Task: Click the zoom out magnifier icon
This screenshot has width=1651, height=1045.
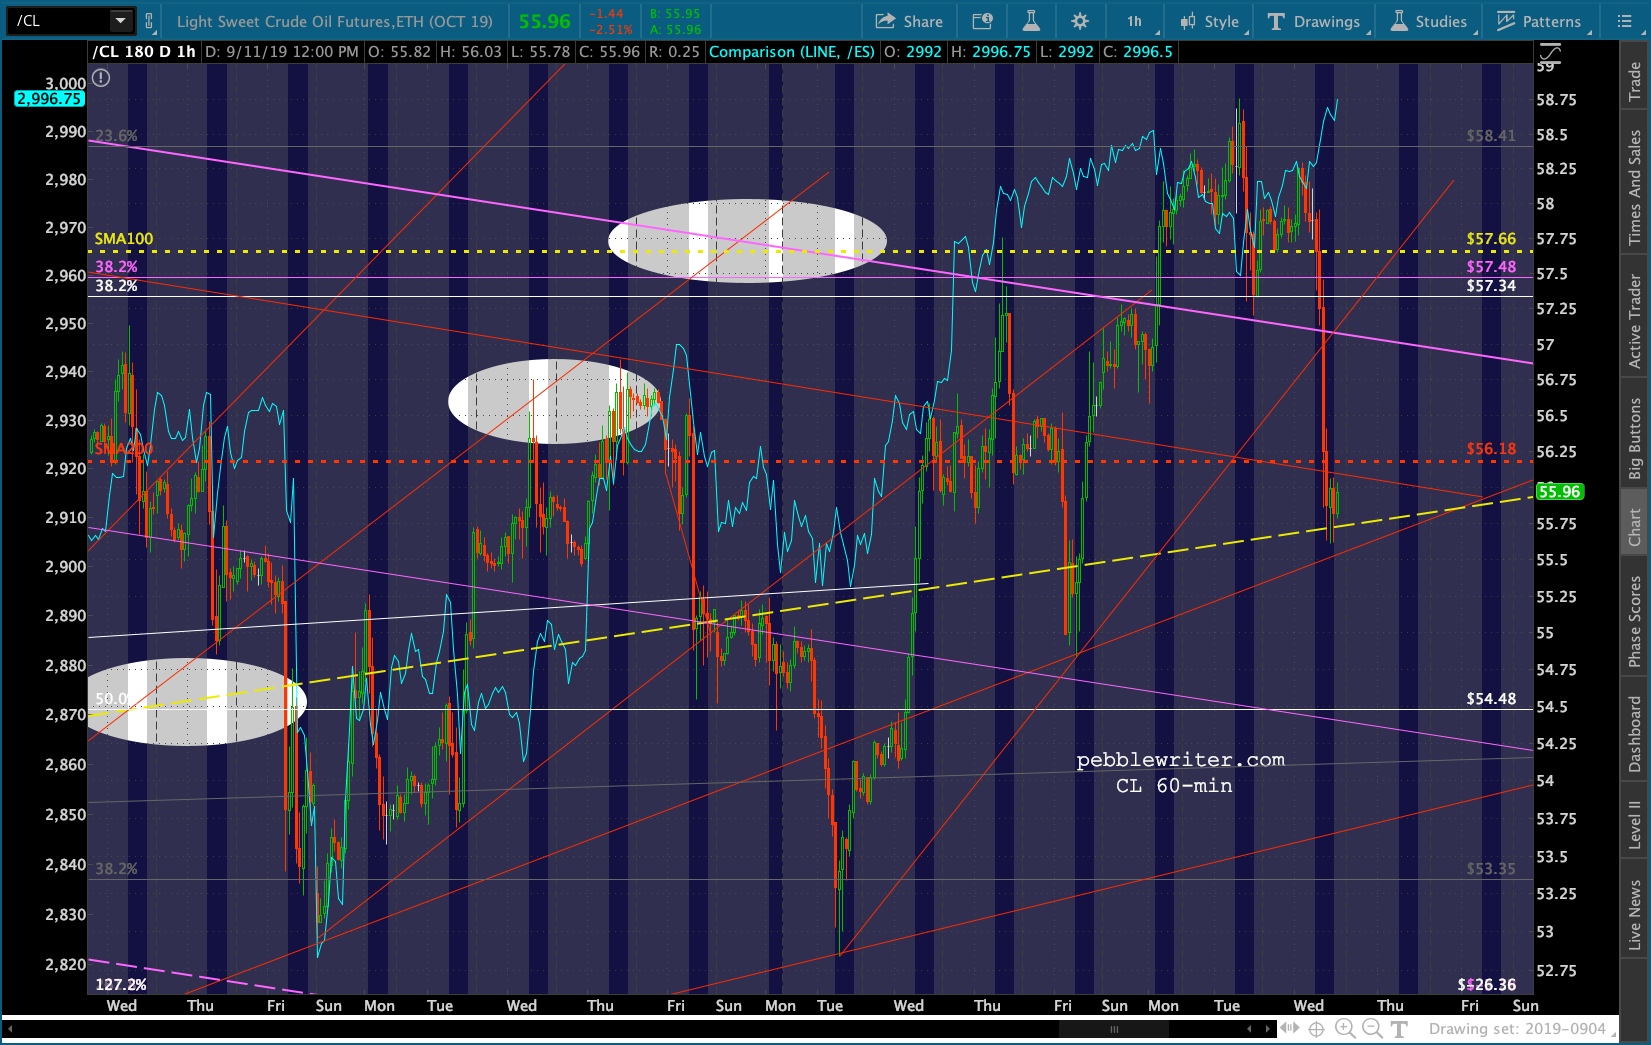Action: coord(1372,1029)
